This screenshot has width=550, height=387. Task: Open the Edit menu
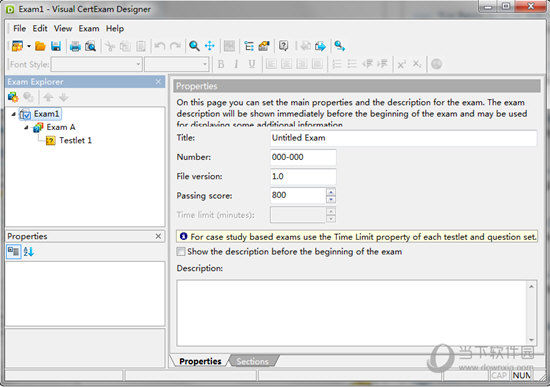(40, 28)
